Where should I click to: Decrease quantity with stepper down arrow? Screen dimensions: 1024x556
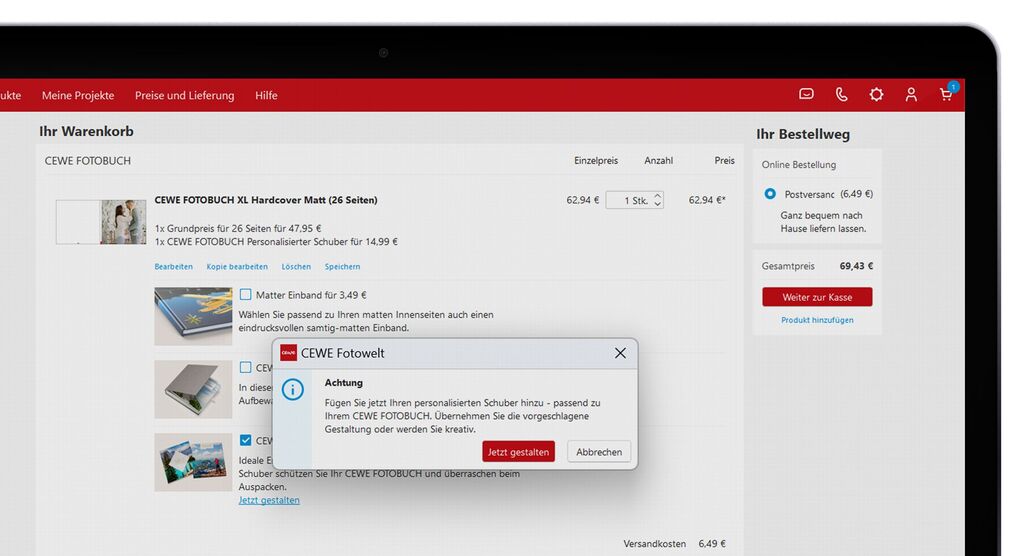point(658,204)
